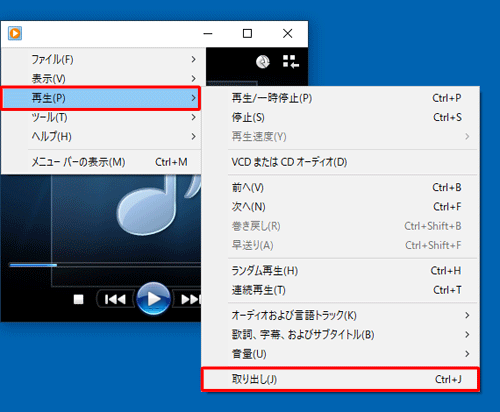Toggle 連続再生(T) repeat option
Image resolution: width=500 pixels, height=412 pixels.
(x=340, y=290)
